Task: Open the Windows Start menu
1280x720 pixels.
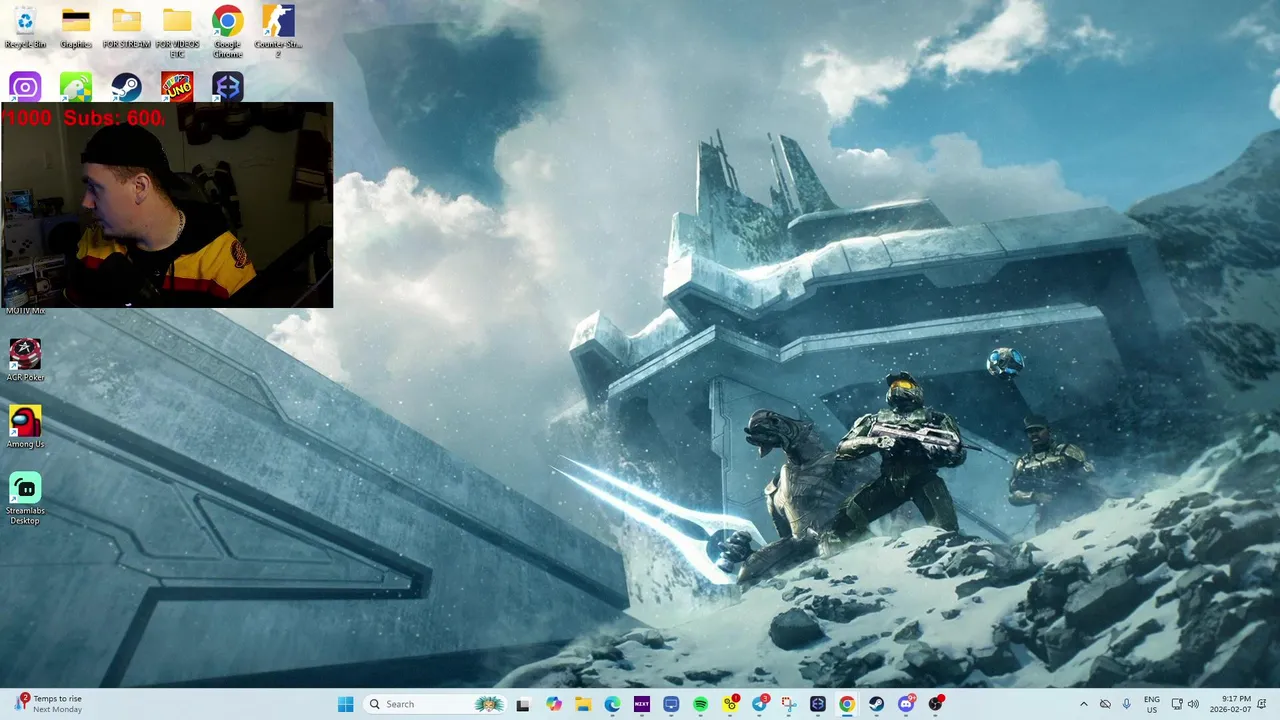Action: point(345,704)
